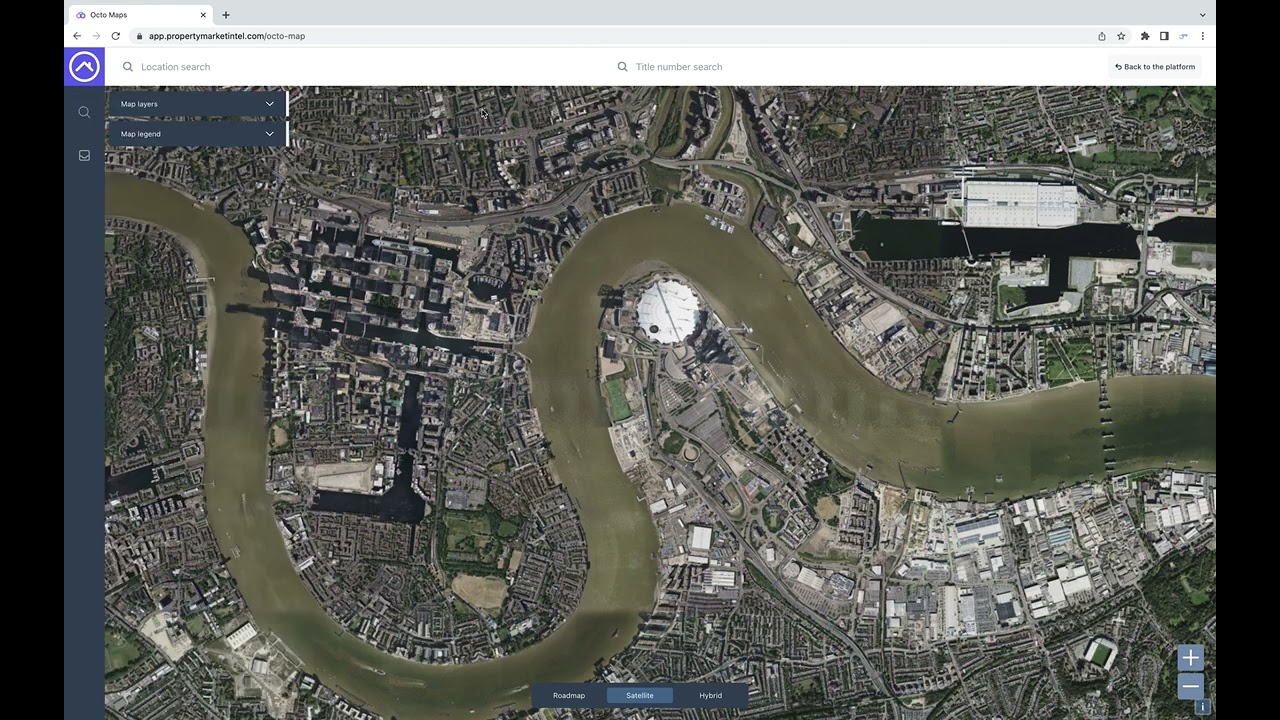This screenshot has width=1280, height=720.
Task: Click the Location search magnifier icon
Action: coord(128,67)
